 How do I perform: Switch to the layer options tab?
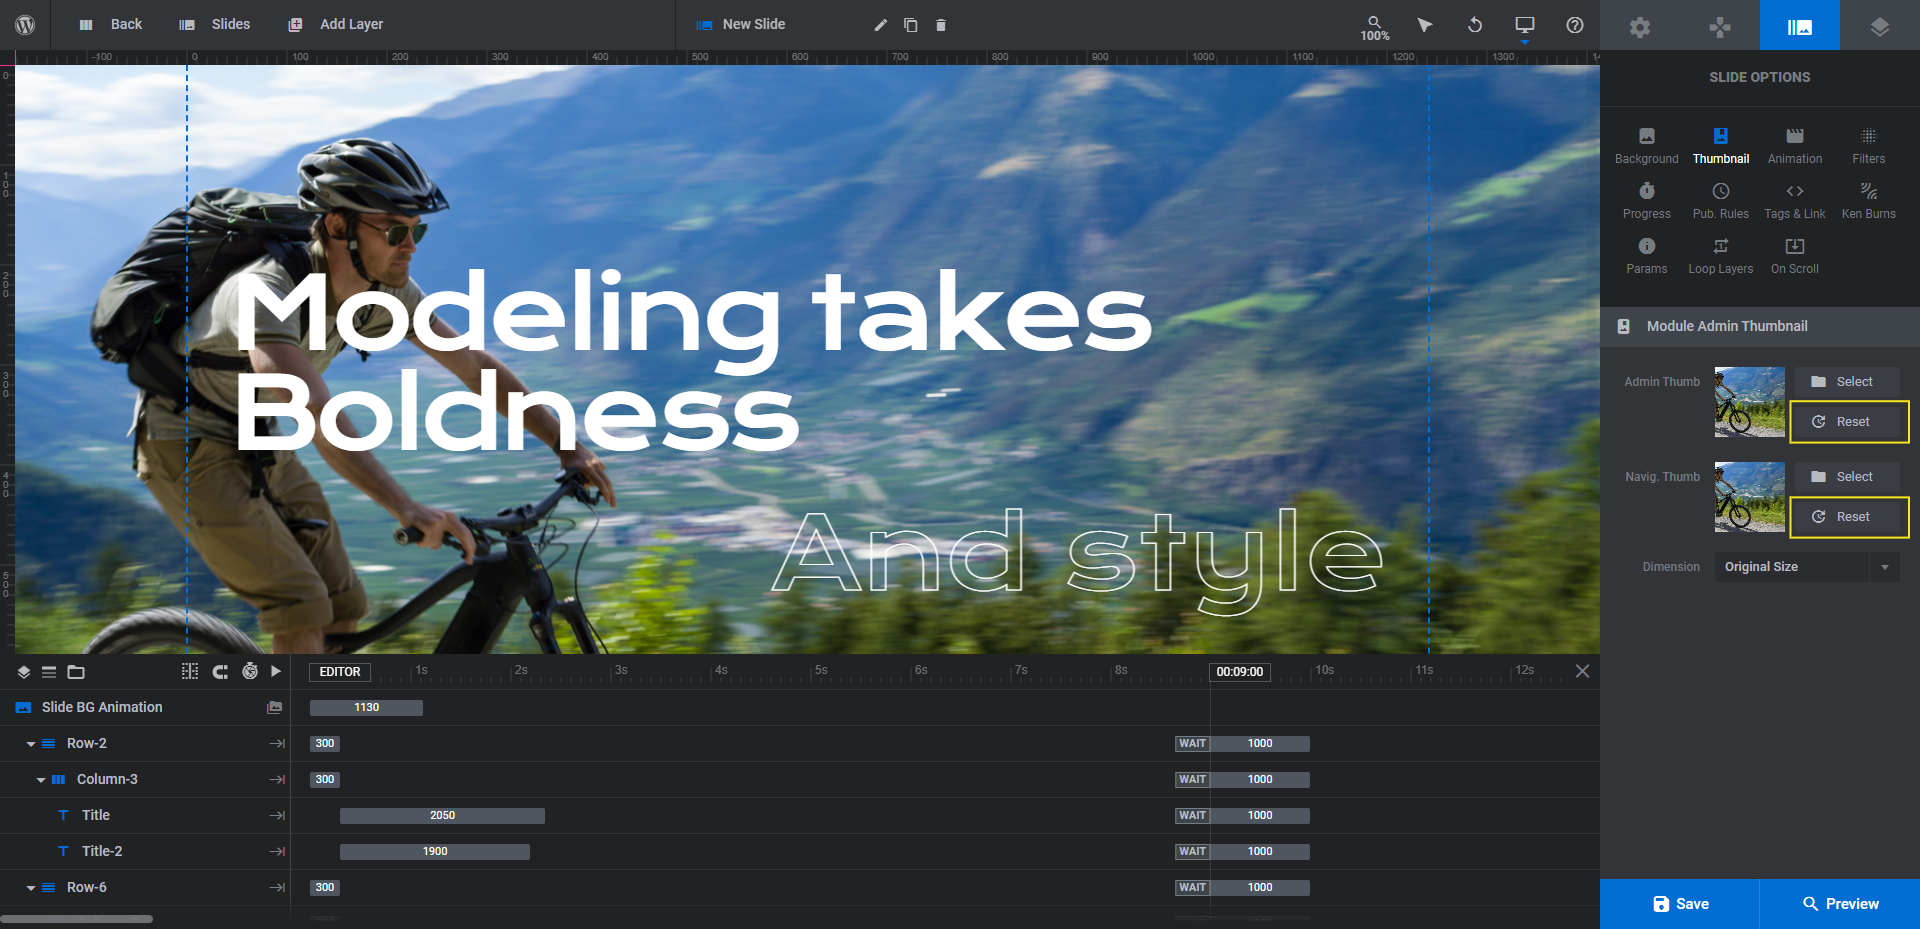point(1880,26)
